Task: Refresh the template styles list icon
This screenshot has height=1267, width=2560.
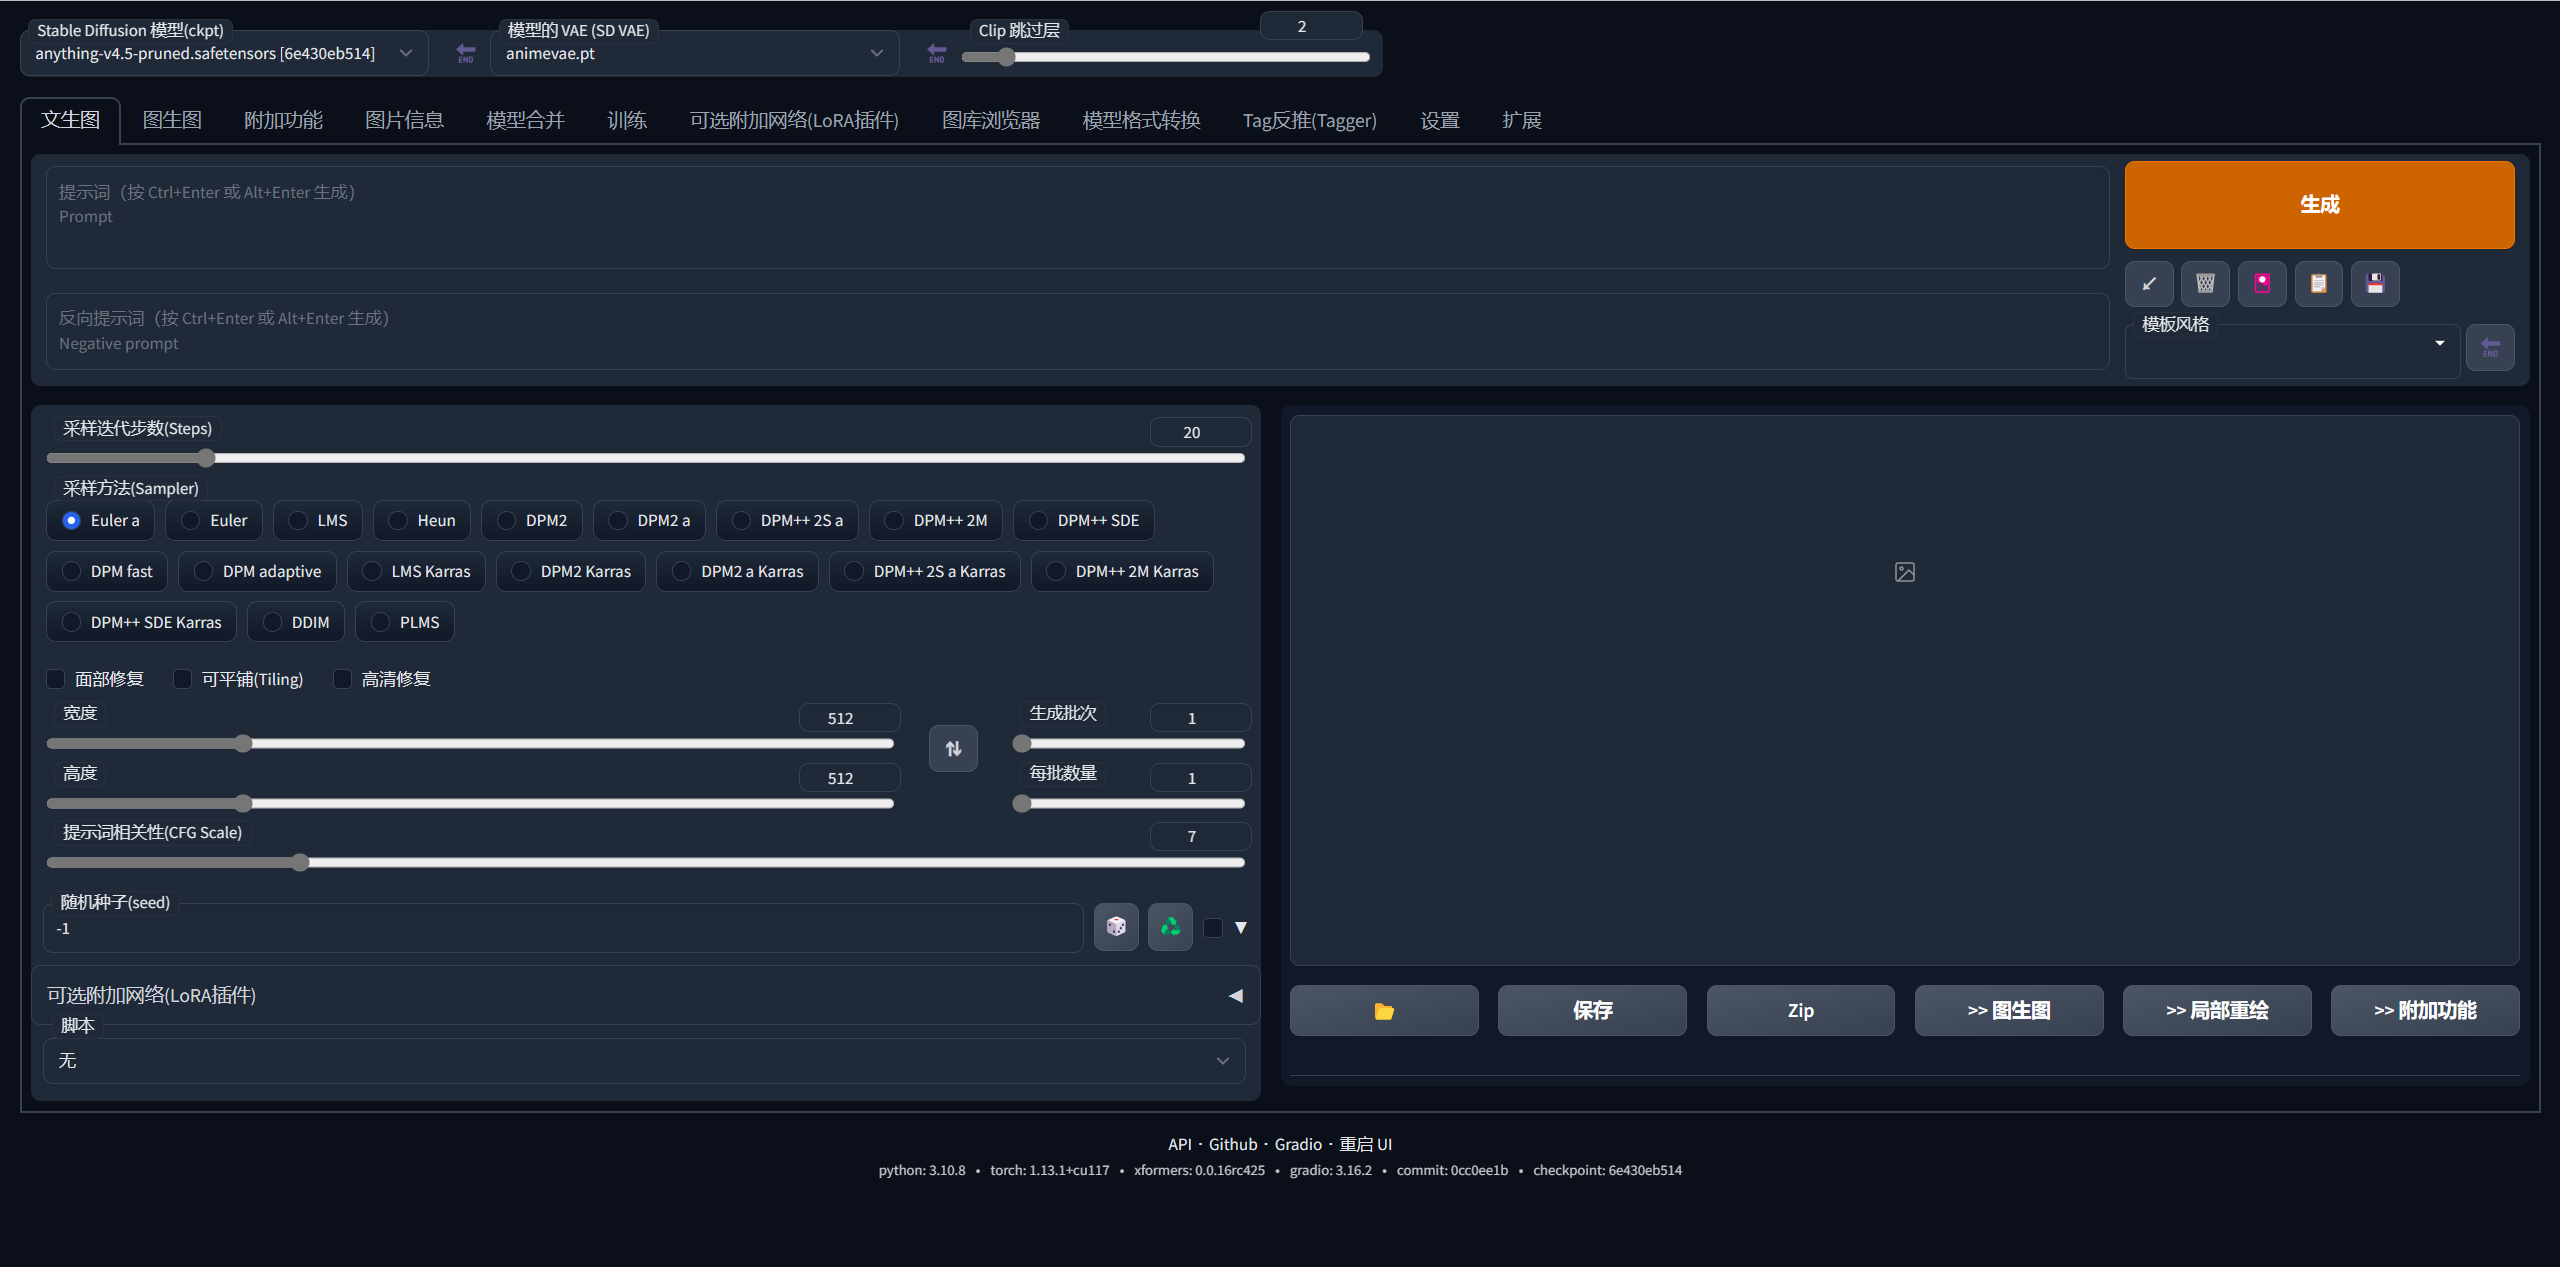Action: 2490,348
